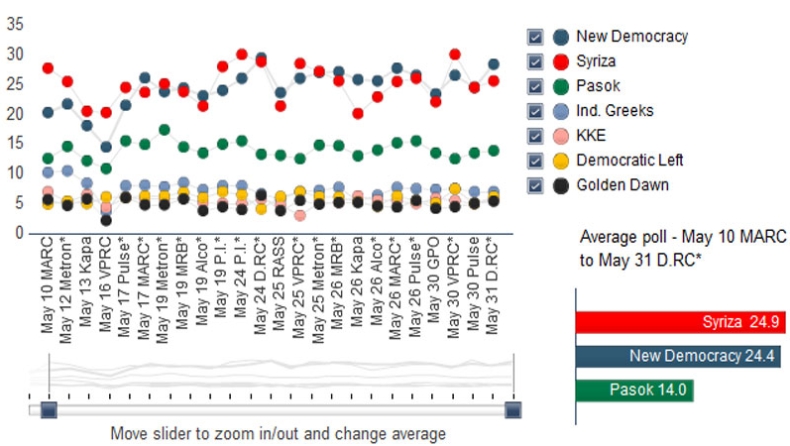Click the left zoom slider handle

(x=49, y=410)
